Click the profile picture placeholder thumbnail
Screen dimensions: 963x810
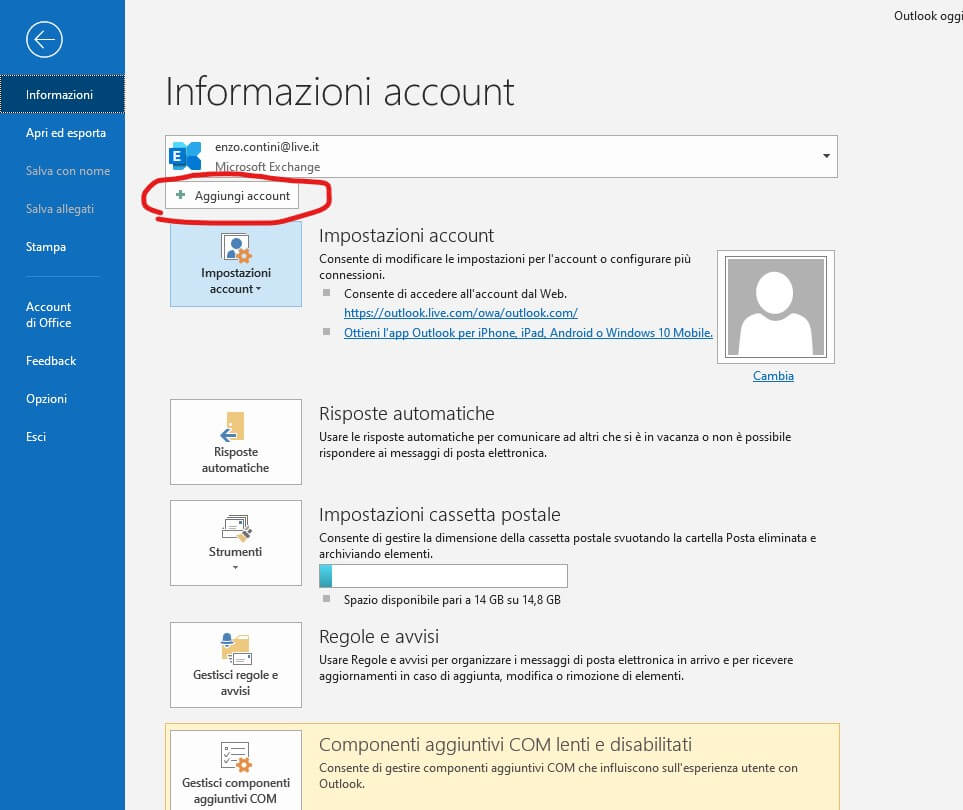coord(776,307)
